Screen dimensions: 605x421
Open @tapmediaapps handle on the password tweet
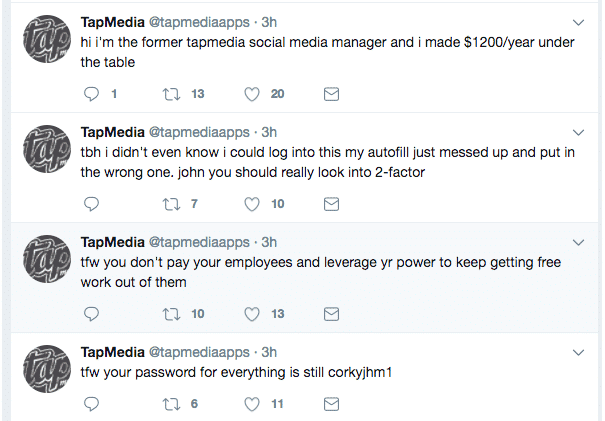[x=199, y=352]
